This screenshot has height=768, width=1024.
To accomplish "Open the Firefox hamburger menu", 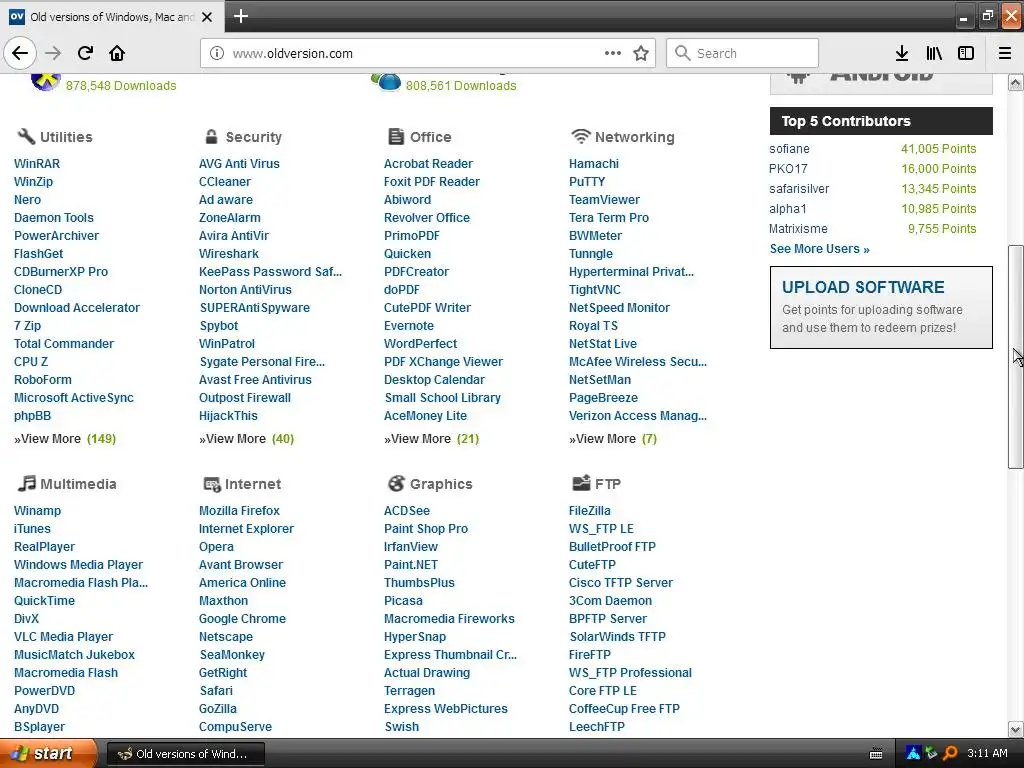I will tap(1005, 53).
